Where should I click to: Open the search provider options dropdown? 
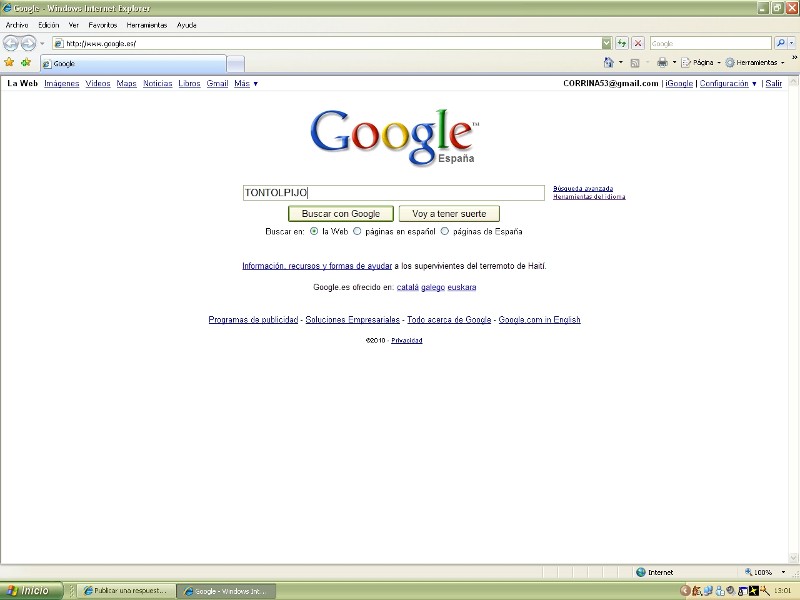[x=792, y=43]
